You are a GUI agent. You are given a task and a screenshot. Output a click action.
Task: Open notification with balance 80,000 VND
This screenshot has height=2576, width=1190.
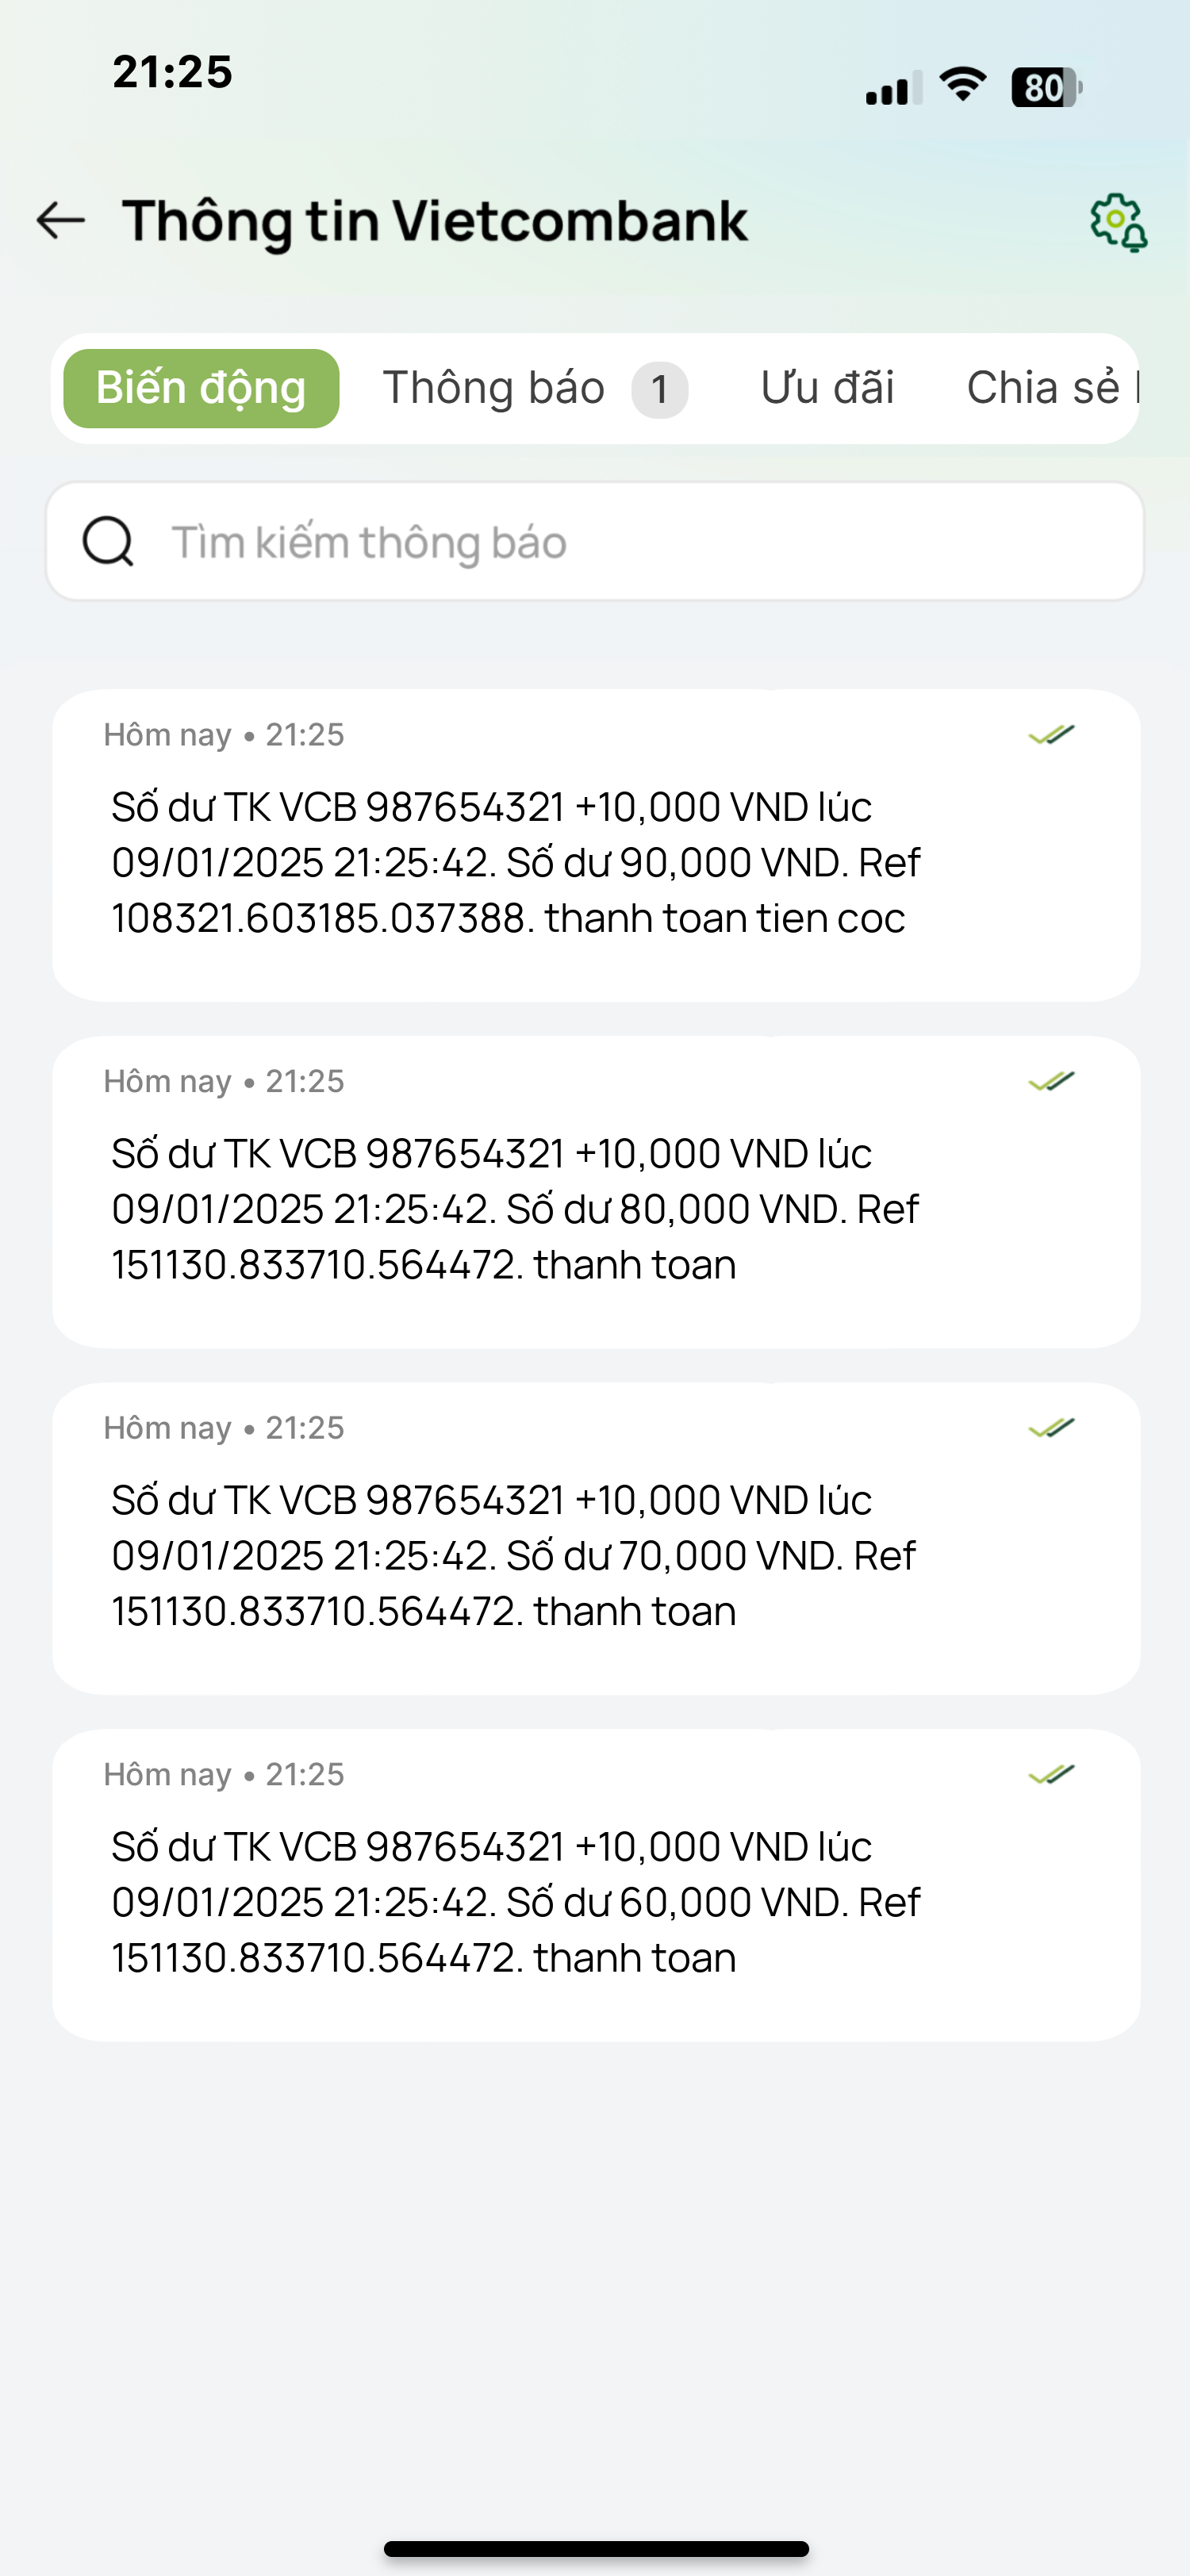[596, 1192]
